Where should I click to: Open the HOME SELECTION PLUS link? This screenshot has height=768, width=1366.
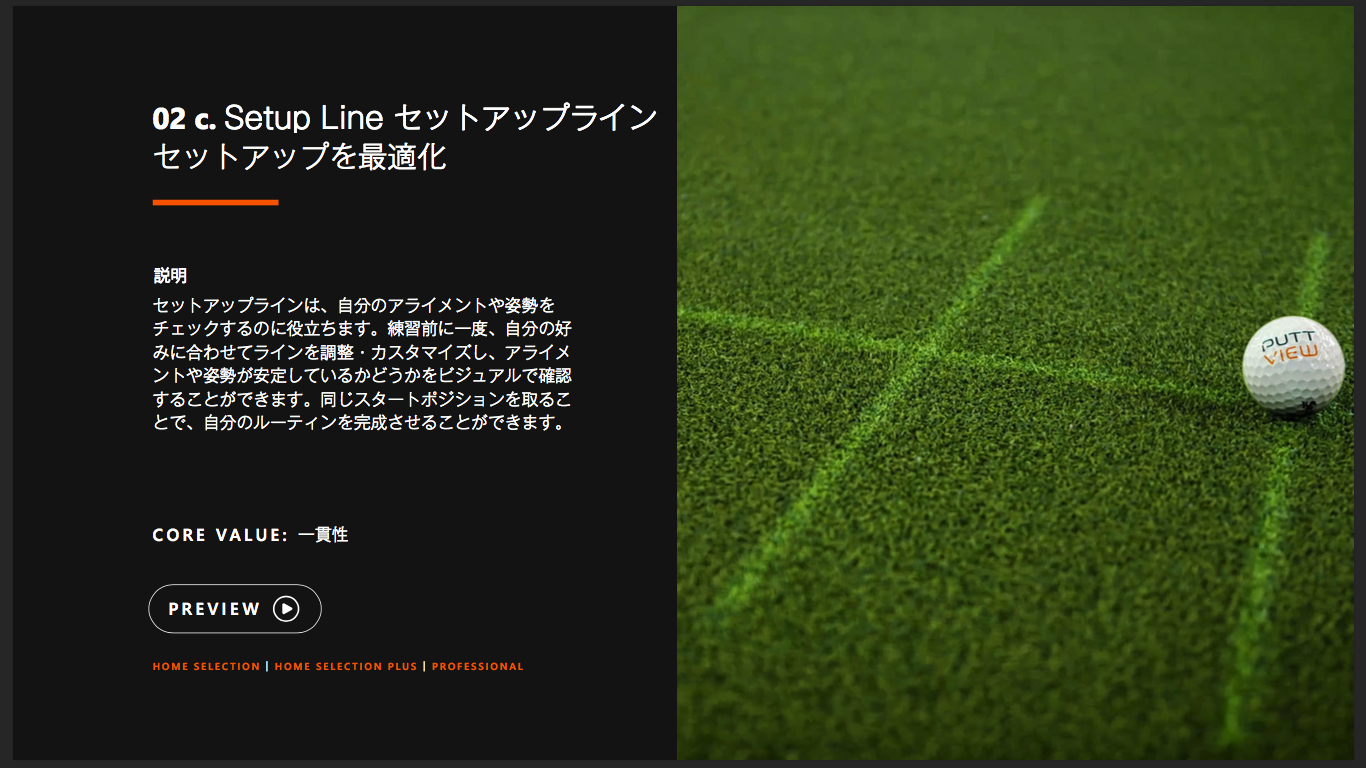[x=345, y=667]
